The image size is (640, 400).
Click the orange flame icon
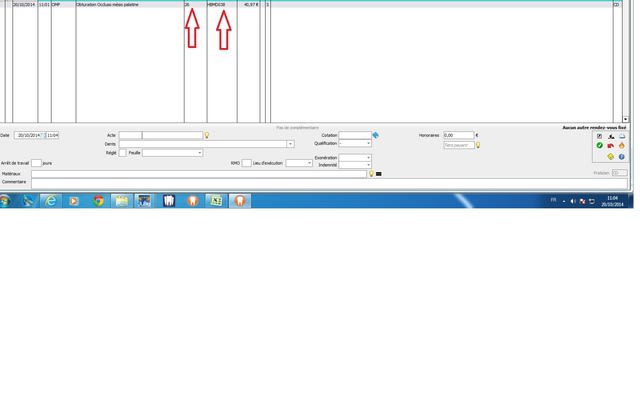click(x=621, y=145)
